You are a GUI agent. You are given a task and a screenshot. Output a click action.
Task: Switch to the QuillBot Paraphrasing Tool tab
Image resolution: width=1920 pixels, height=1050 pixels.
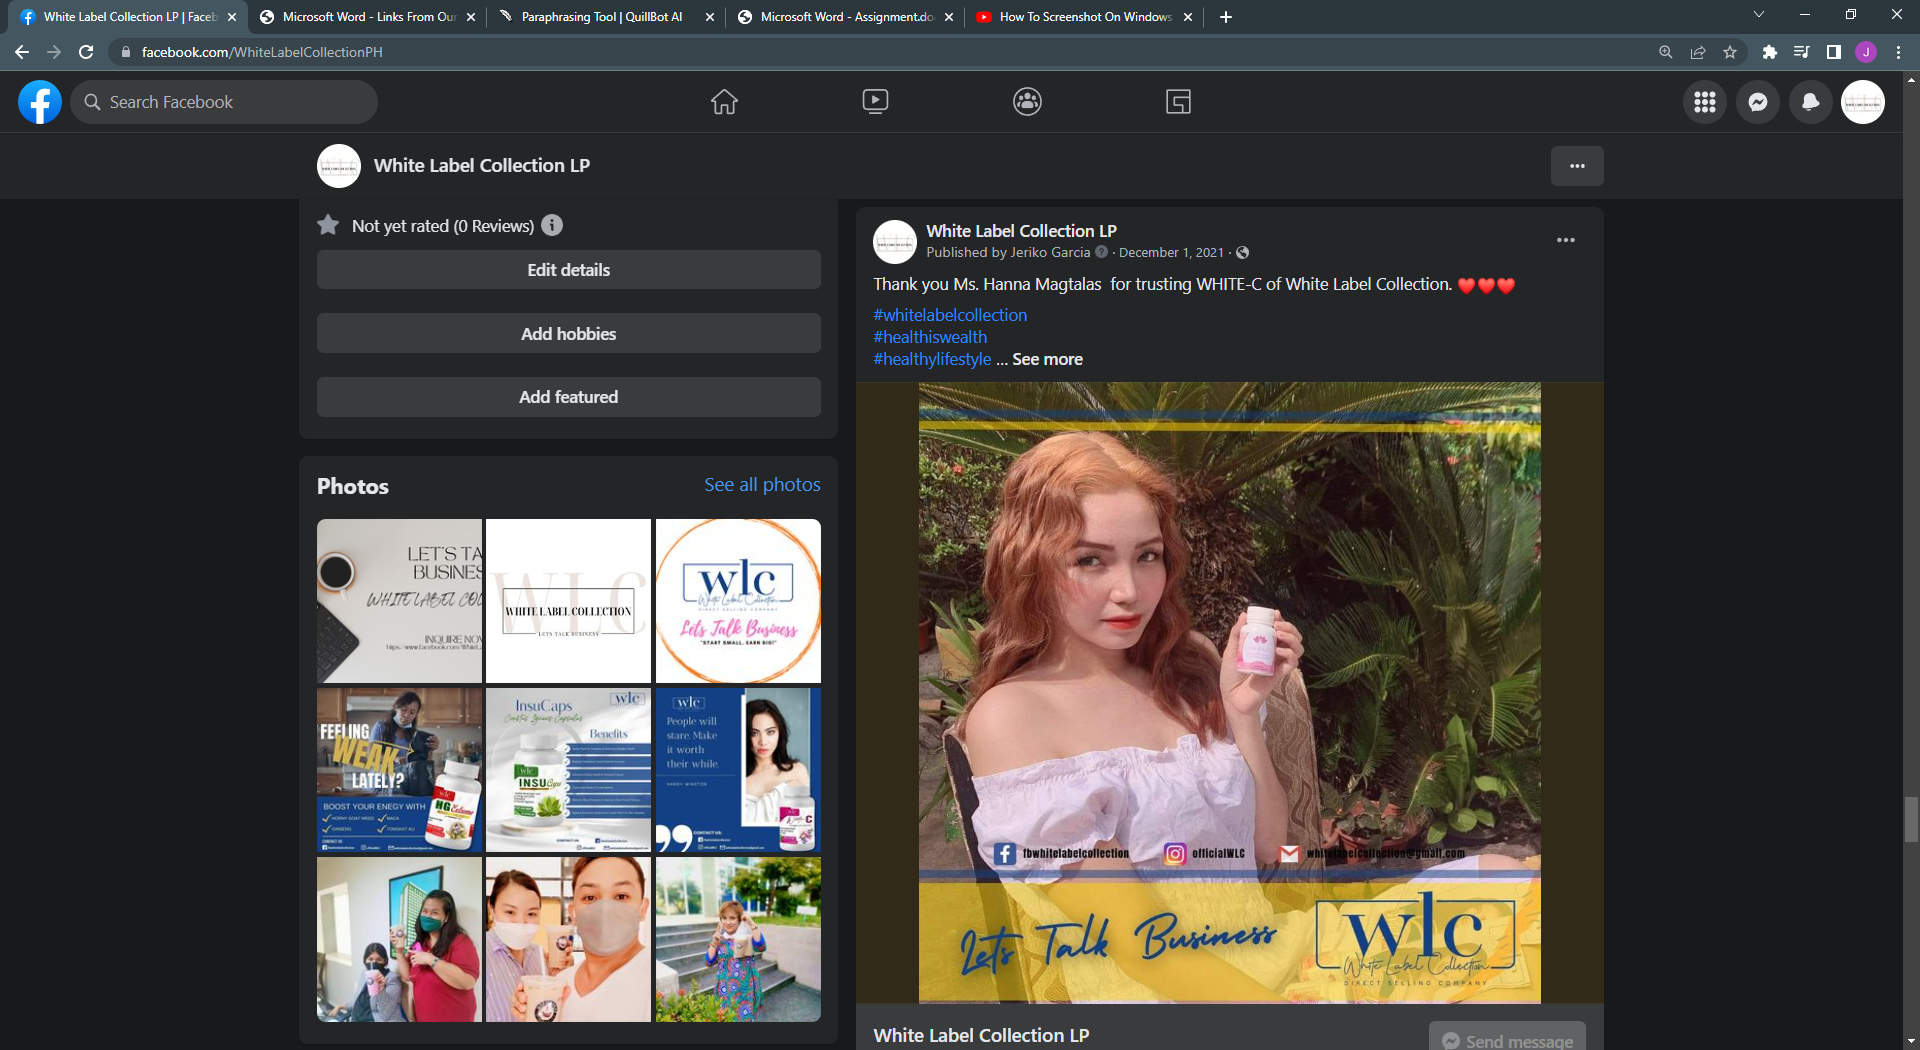click(607, 17)
